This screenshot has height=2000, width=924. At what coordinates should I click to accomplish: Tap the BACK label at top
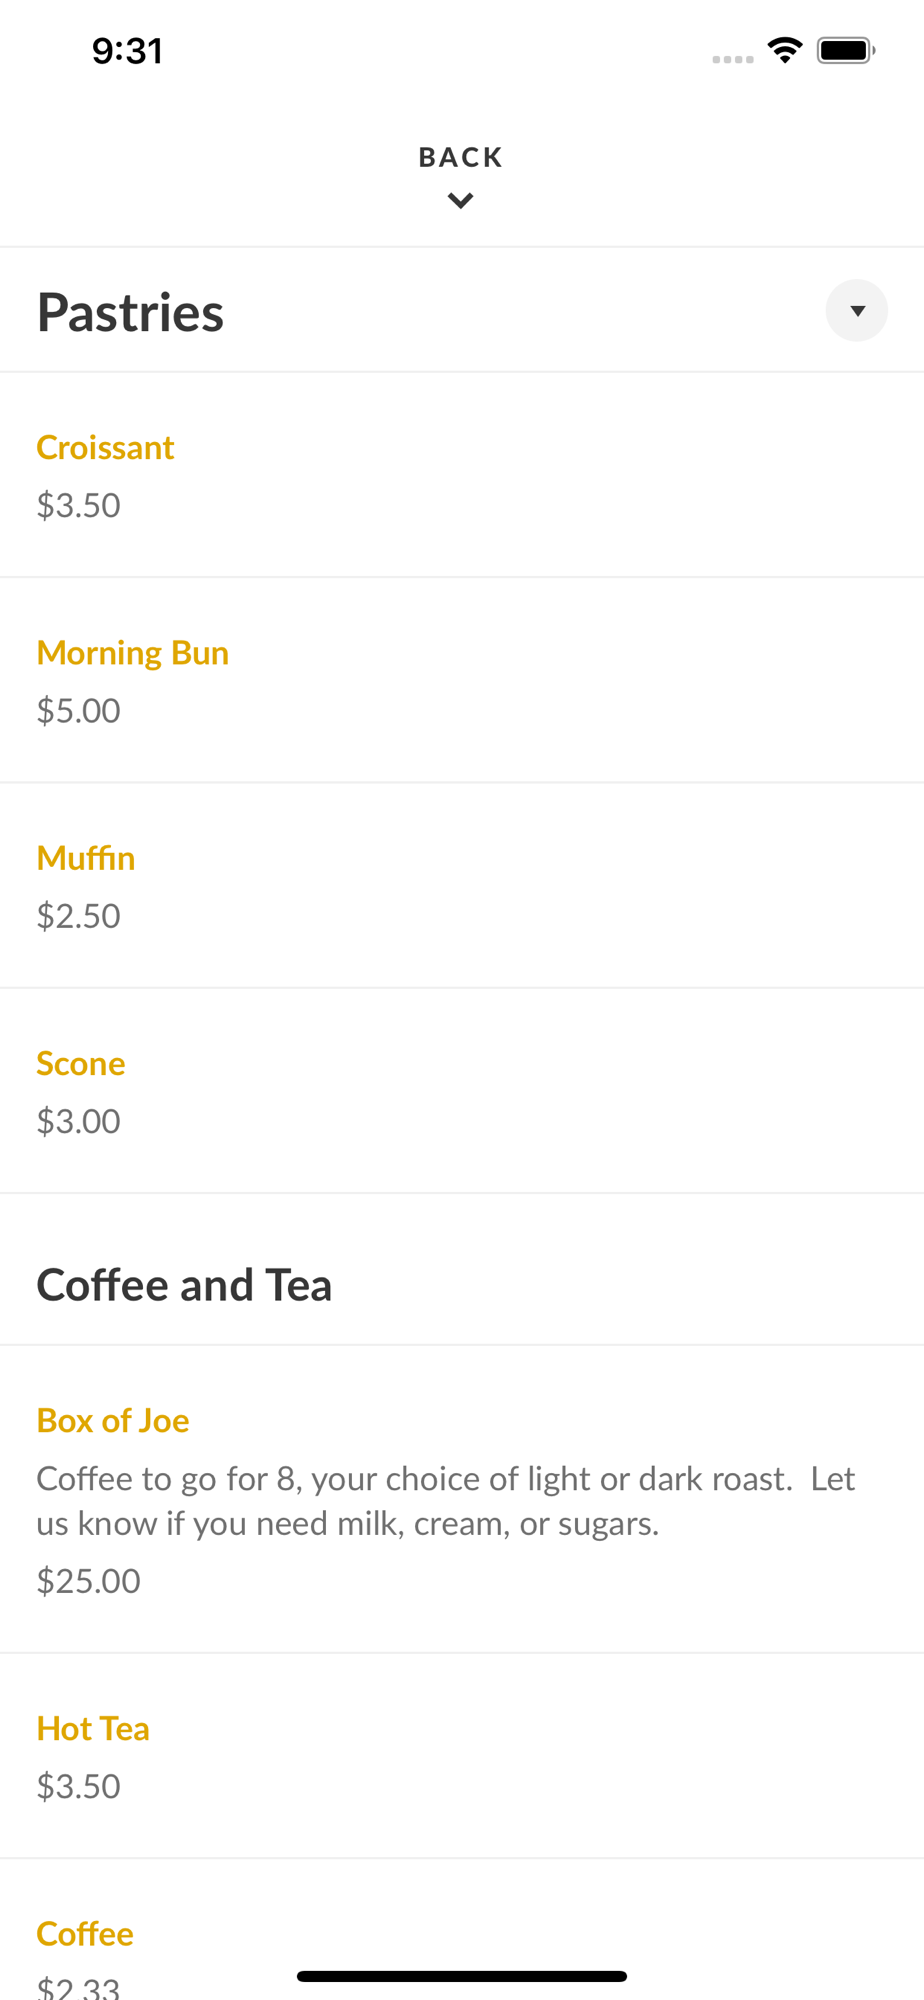tap(460, 158)
